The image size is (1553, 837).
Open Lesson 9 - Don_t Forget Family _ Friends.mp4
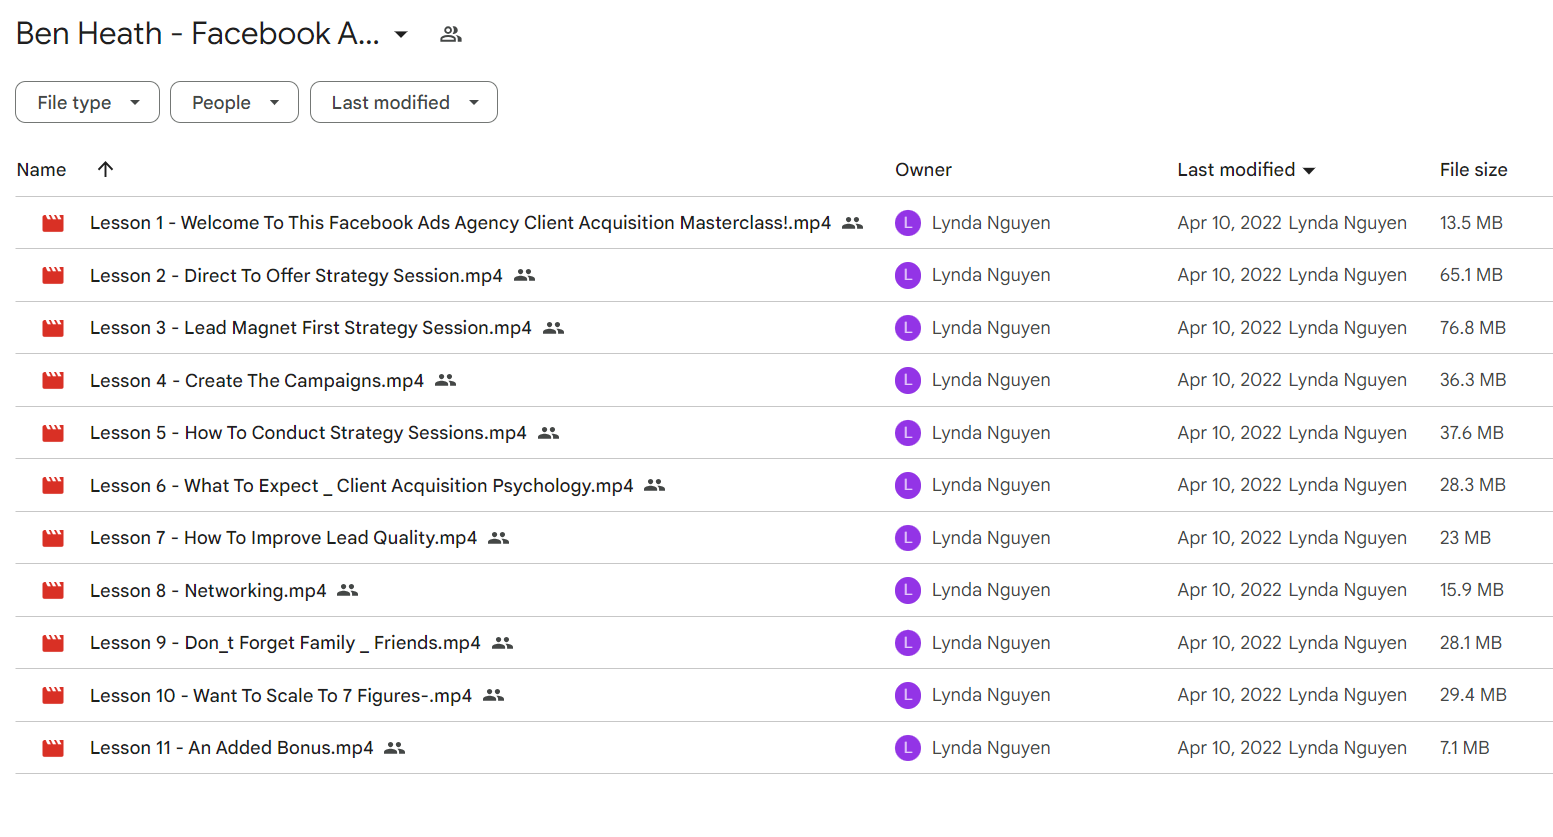tap(285, 643)
